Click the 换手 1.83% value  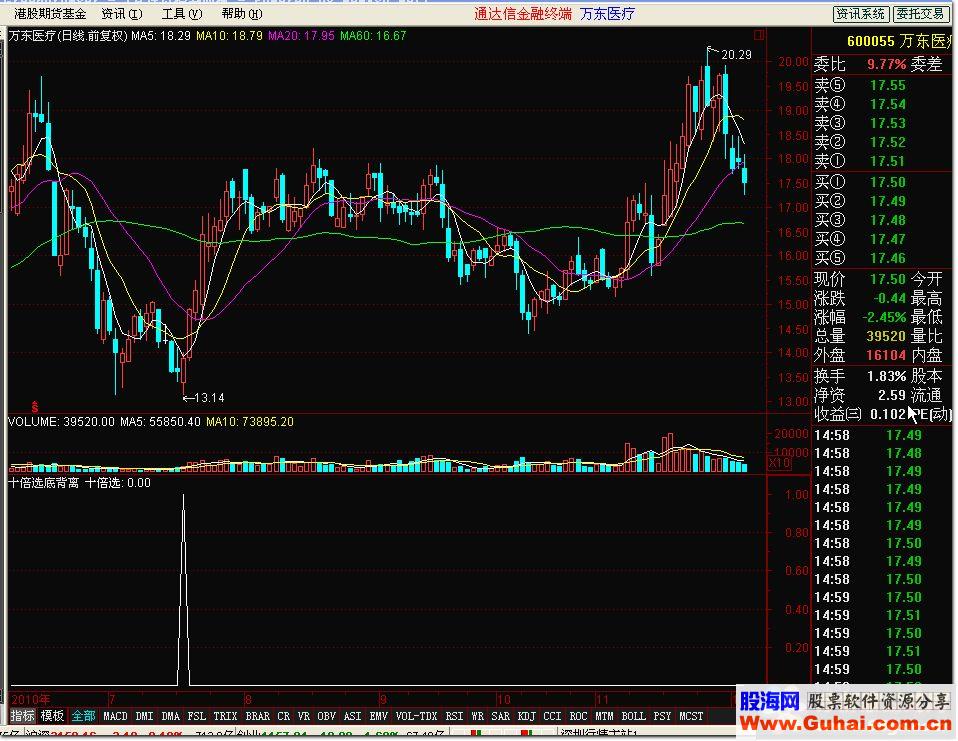pos(886,376)
